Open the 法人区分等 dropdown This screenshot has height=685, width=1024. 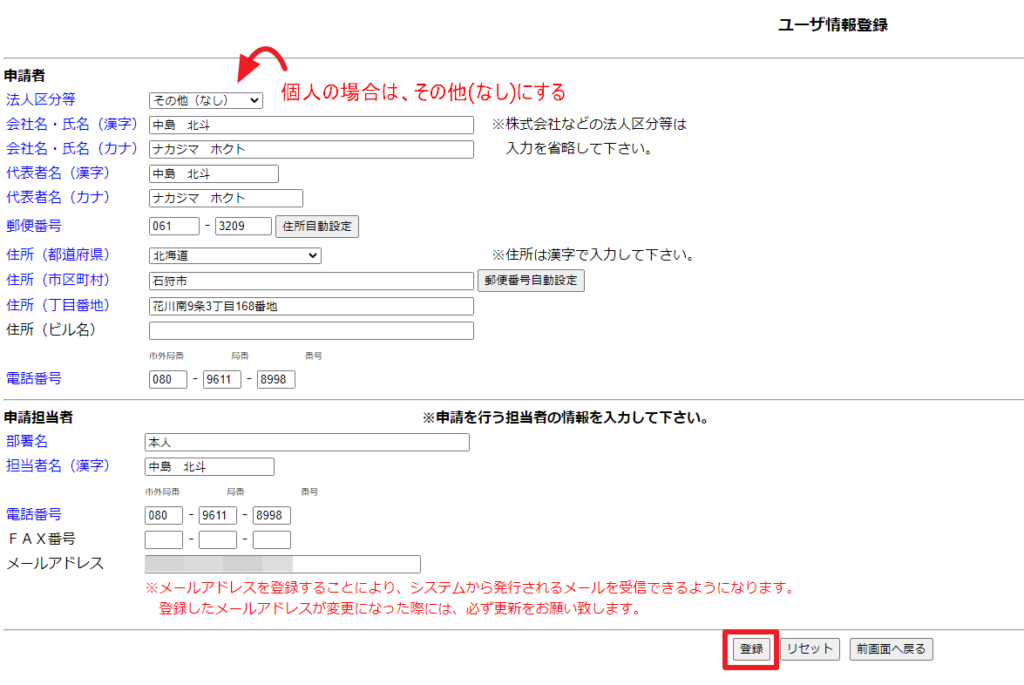tap(205, 100)
